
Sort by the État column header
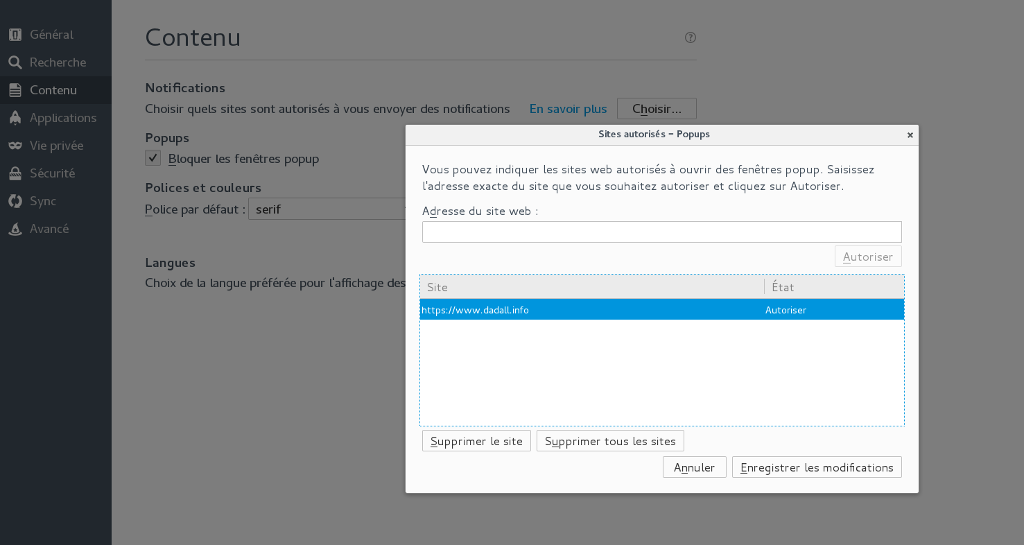point(835,287)
